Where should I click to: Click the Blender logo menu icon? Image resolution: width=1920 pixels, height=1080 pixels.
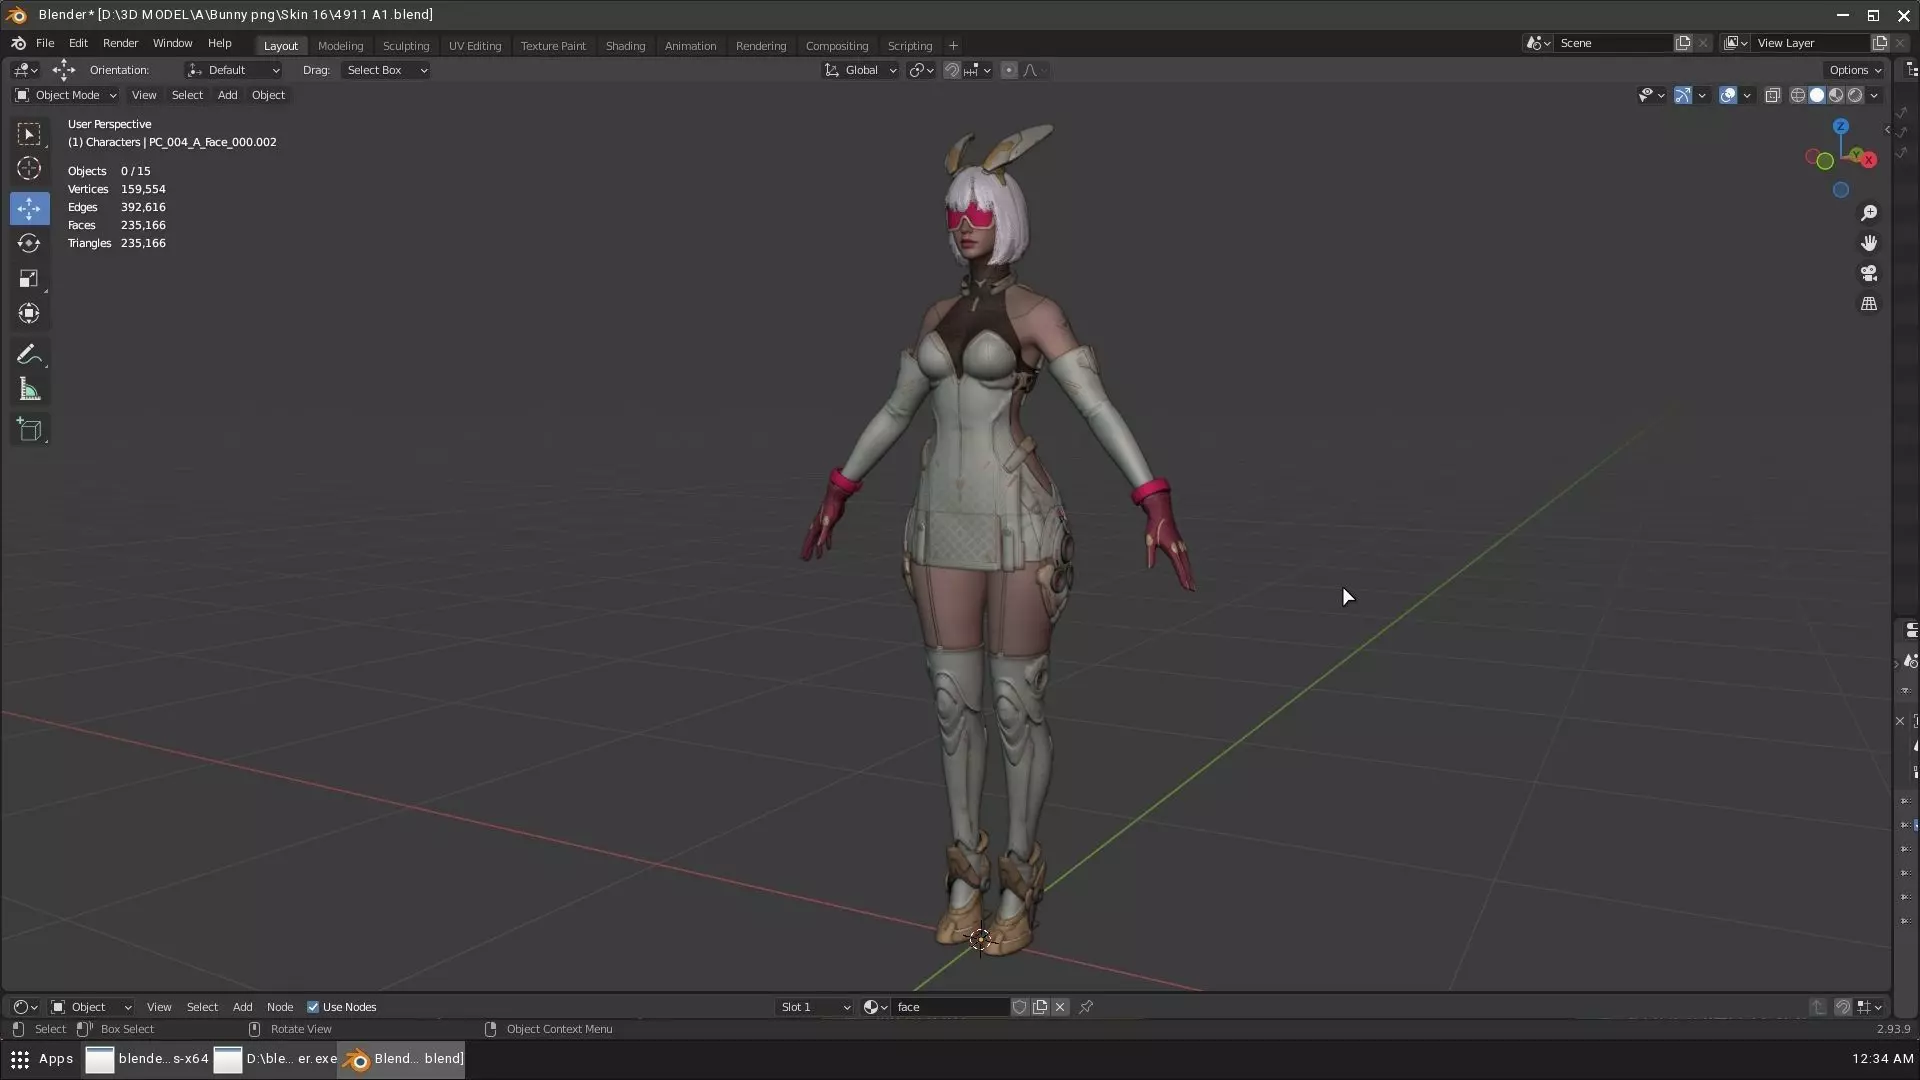tap(18, 43)
